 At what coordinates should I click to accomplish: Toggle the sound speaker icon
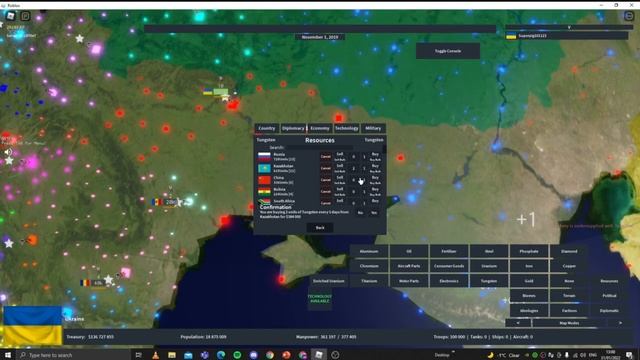8,152
